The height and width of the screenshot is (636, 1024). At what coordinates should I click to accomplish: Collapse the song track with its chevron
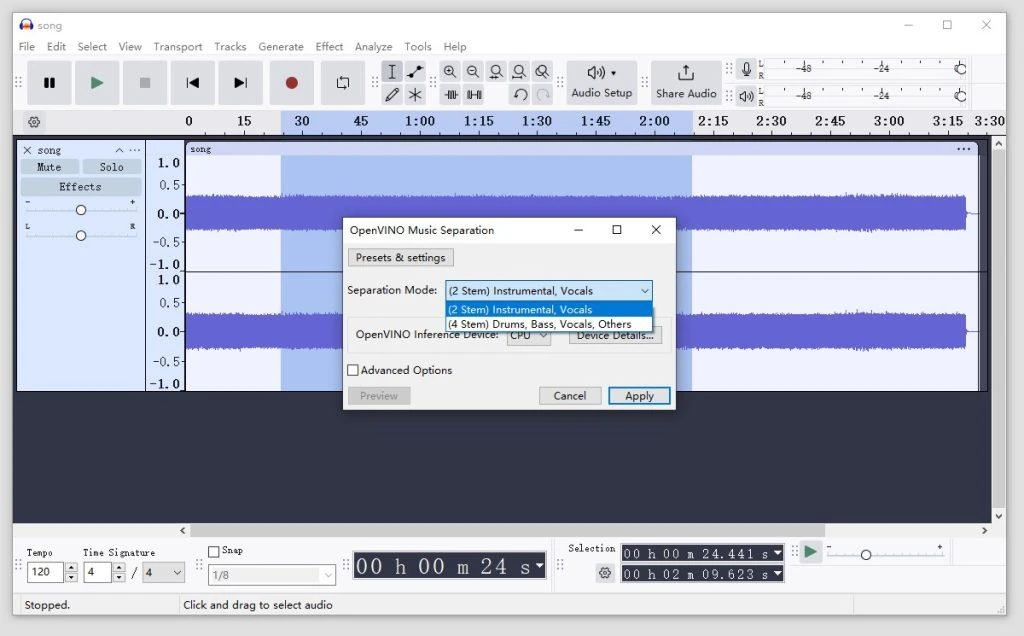[118, 149]
